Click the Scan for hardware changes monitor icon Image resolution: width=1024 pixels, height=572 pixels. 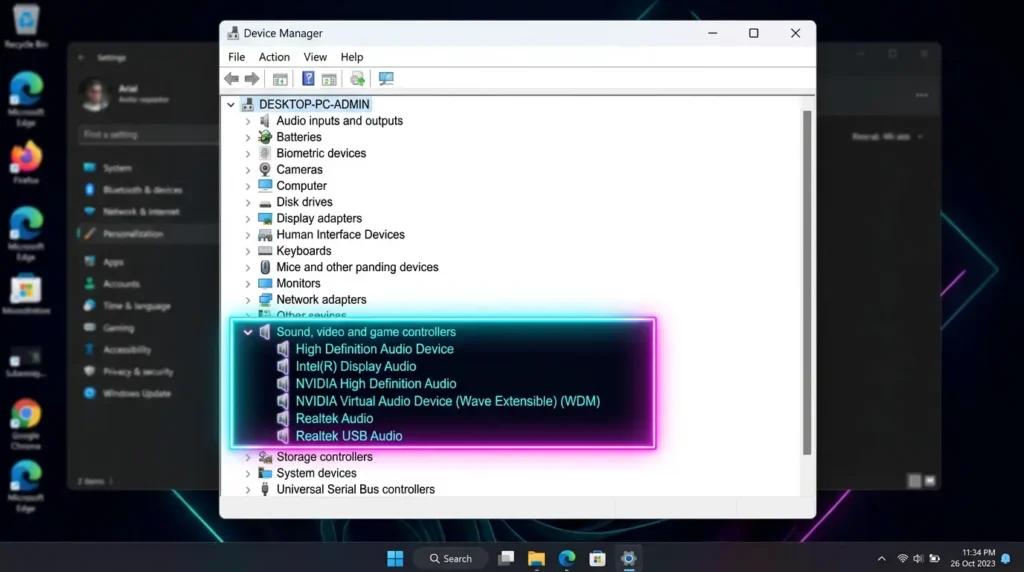tap(386, 79)
